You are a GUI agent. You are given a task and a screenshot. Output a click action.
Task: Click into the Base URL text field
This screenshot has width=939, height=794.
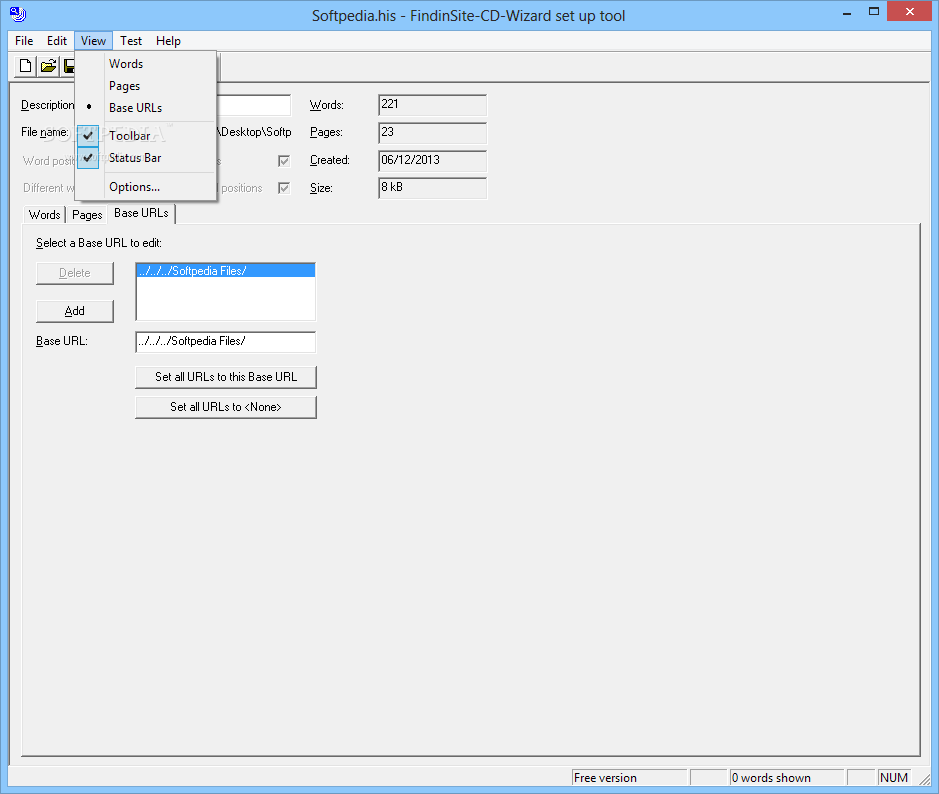click(226, 341)
